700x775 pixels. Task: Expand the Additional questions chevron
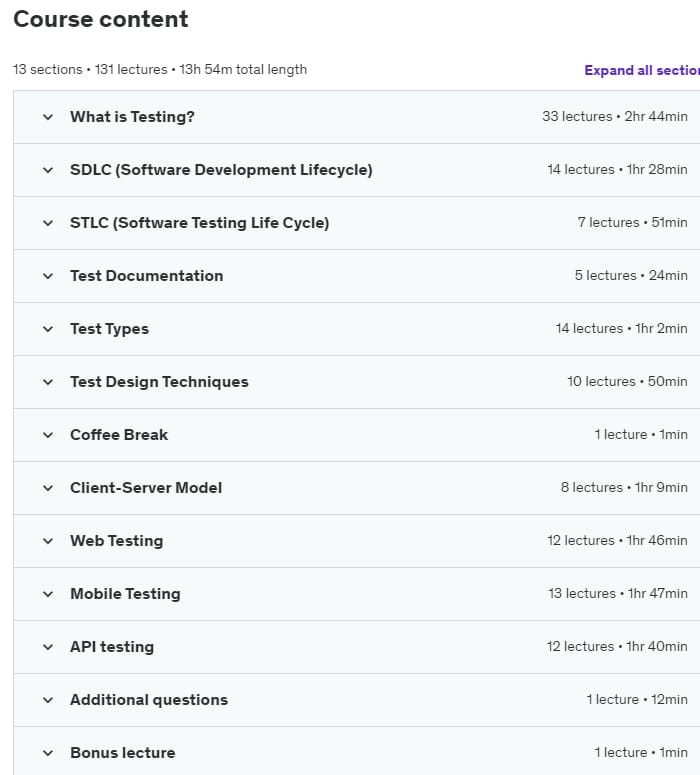[x=48, y=700]
